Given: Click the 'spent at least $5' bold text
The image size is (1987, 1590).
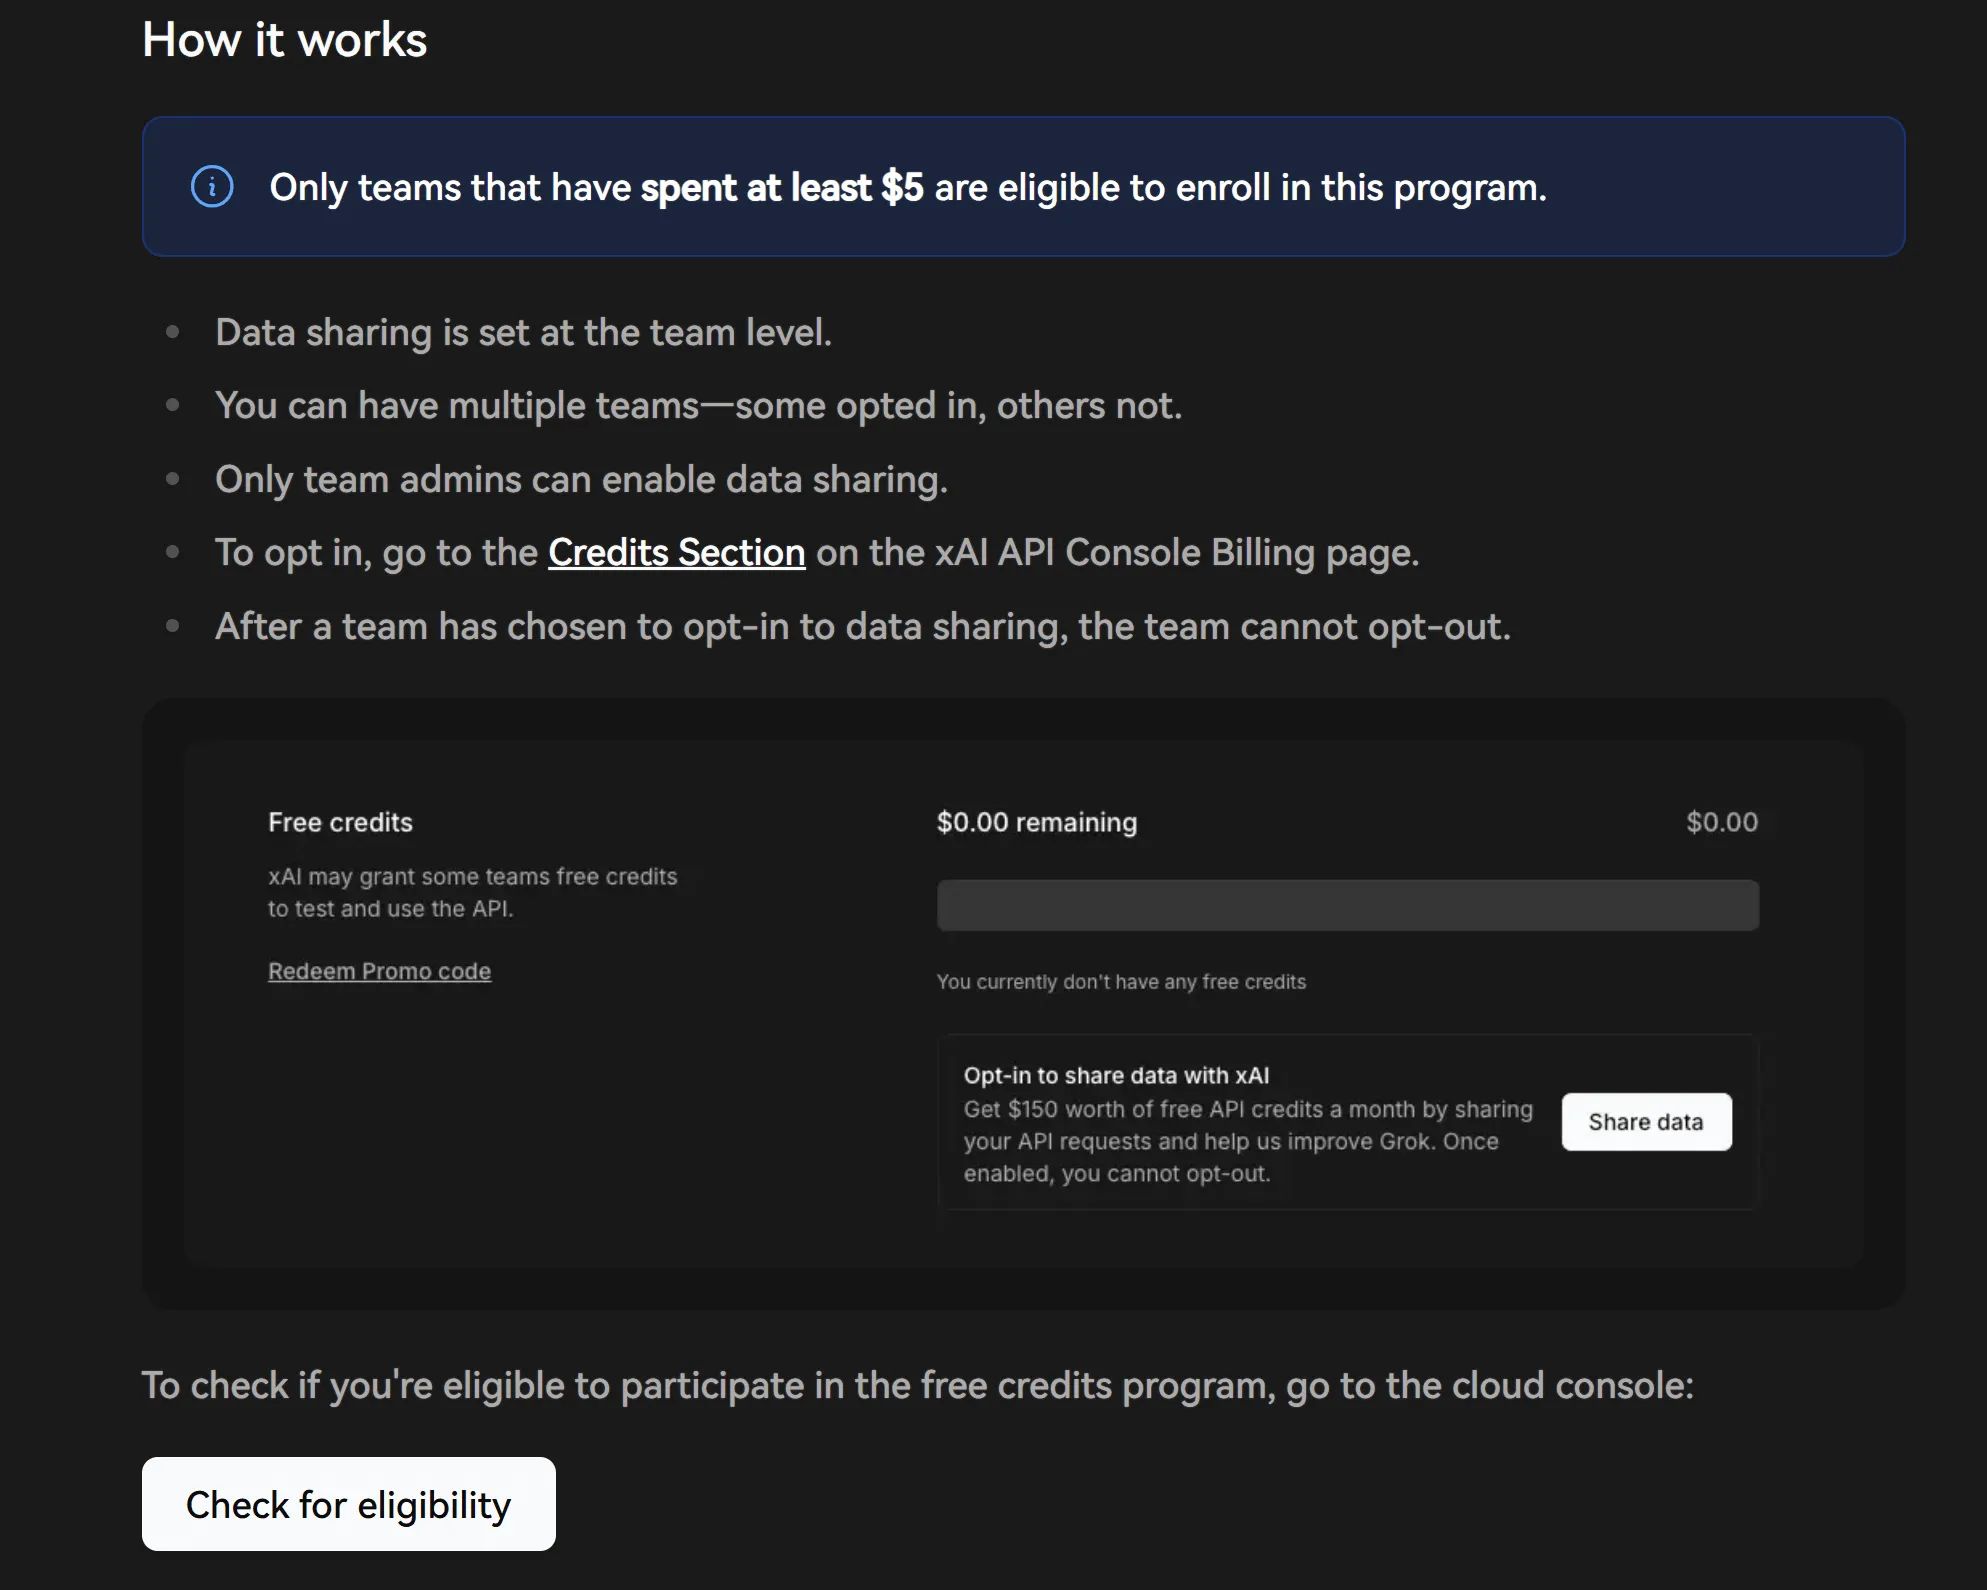Looking at the screenshot, I should [x=781, y=188].
